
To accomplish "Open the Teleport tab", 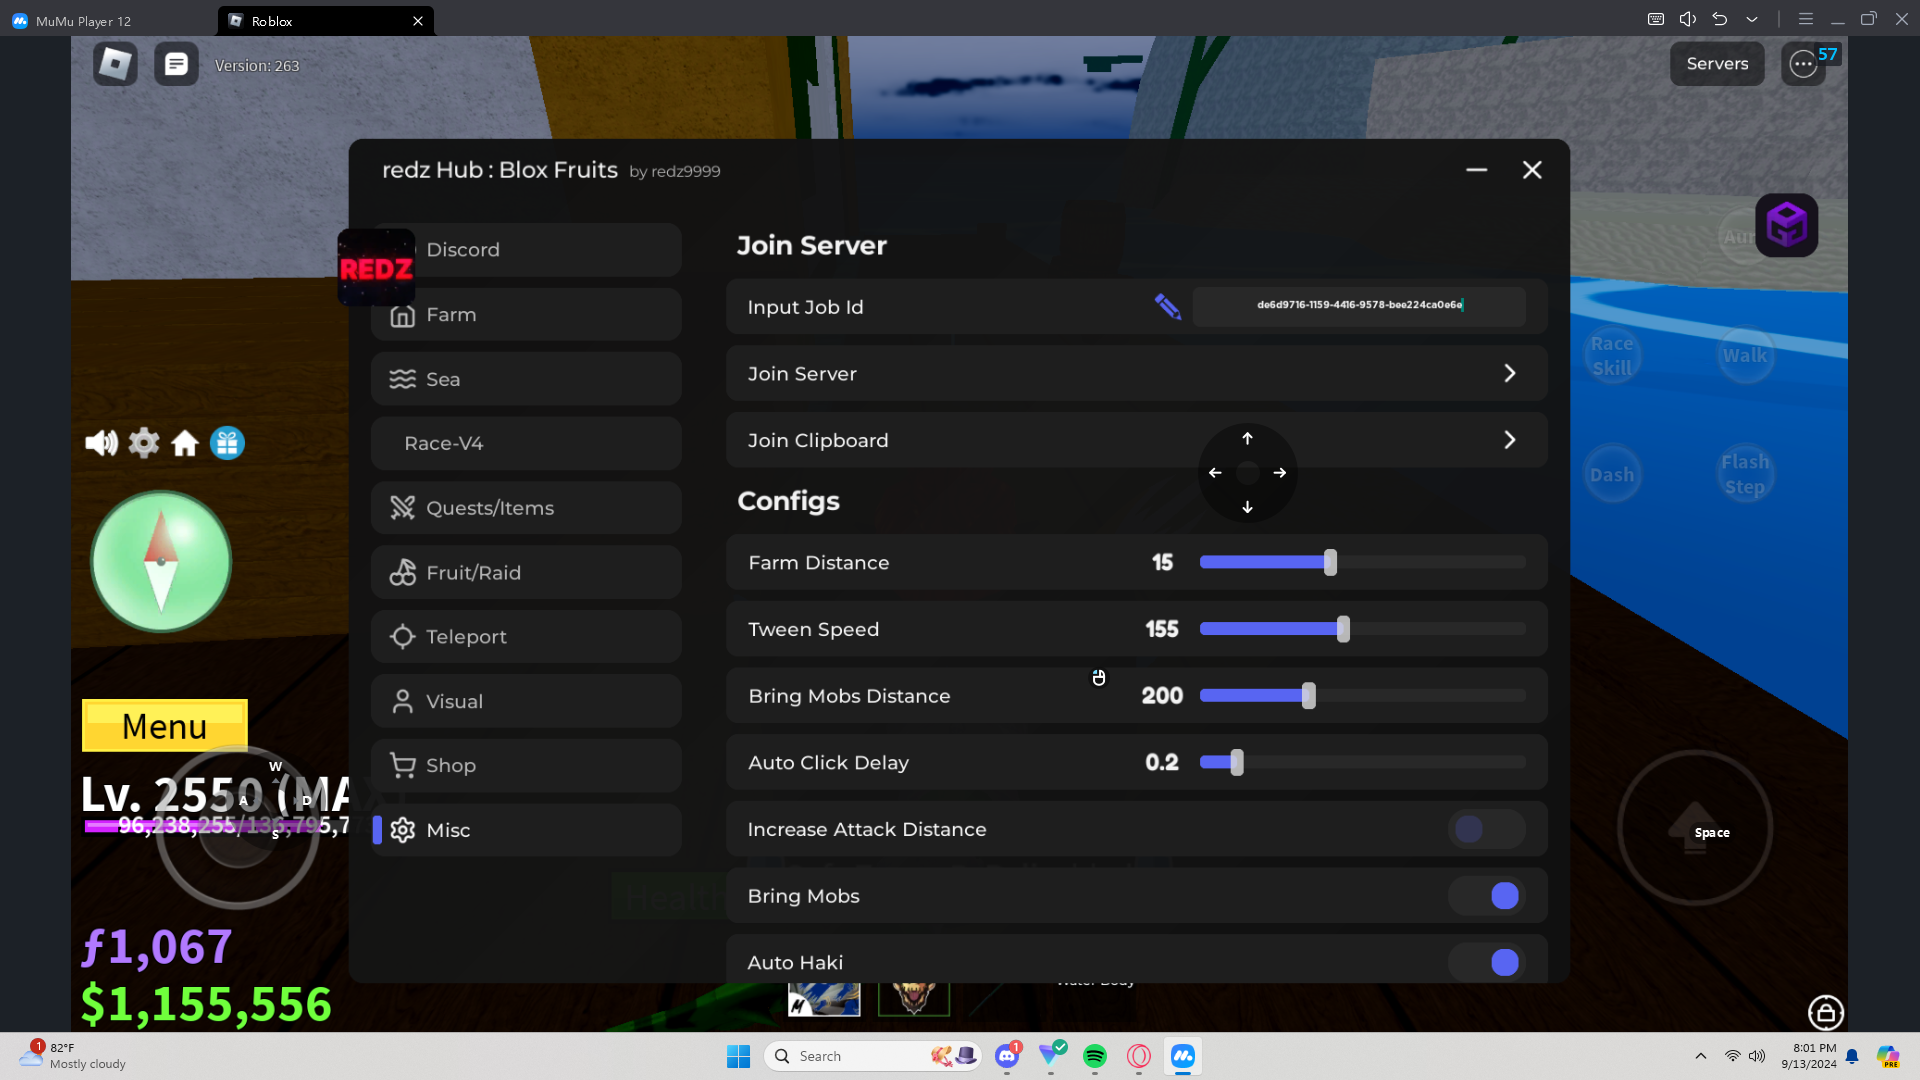I will (527, 637).
